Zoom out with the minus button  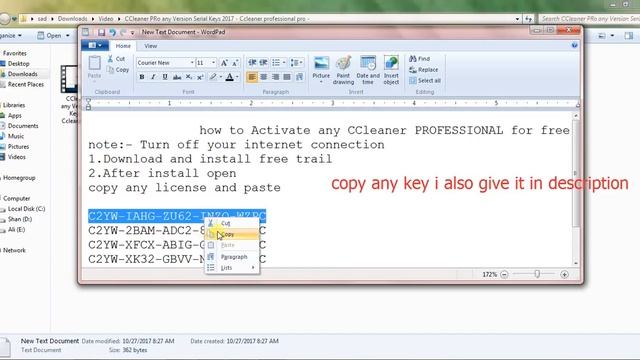tap(504, 275)
